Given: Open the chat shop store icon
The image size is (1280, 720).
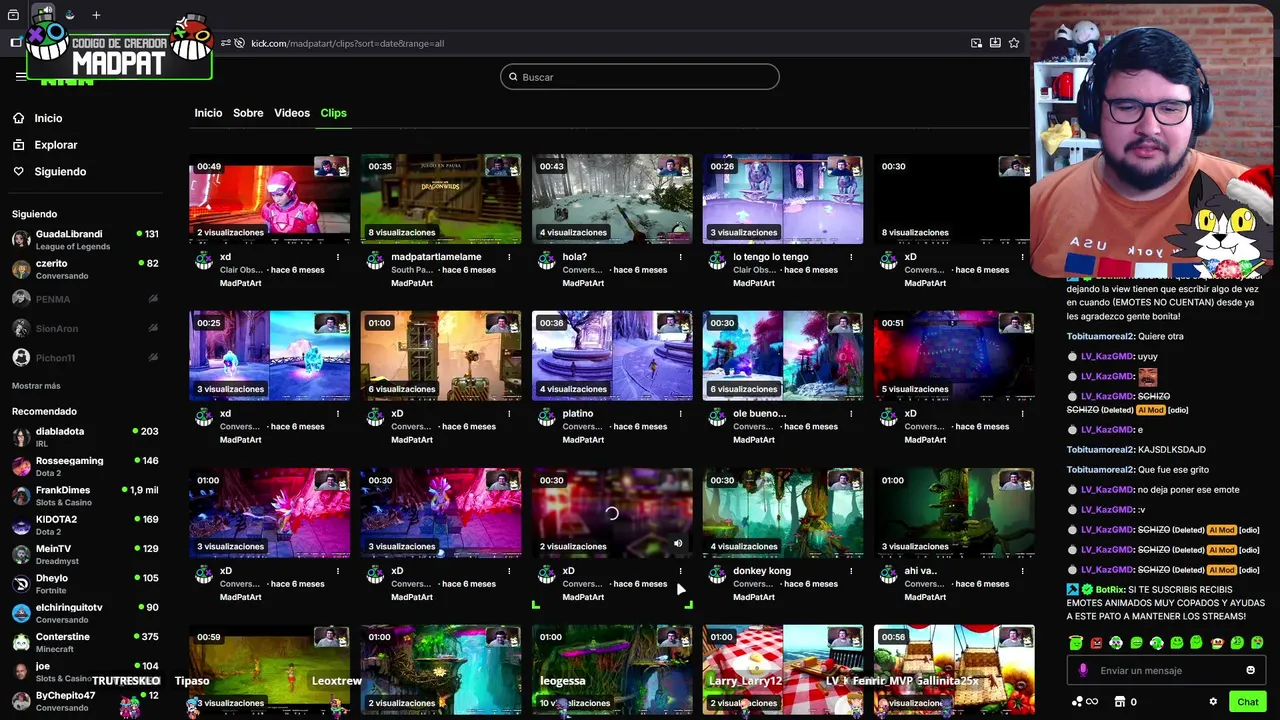Looking at the screenshot, I should click(x=1120, y=702).
